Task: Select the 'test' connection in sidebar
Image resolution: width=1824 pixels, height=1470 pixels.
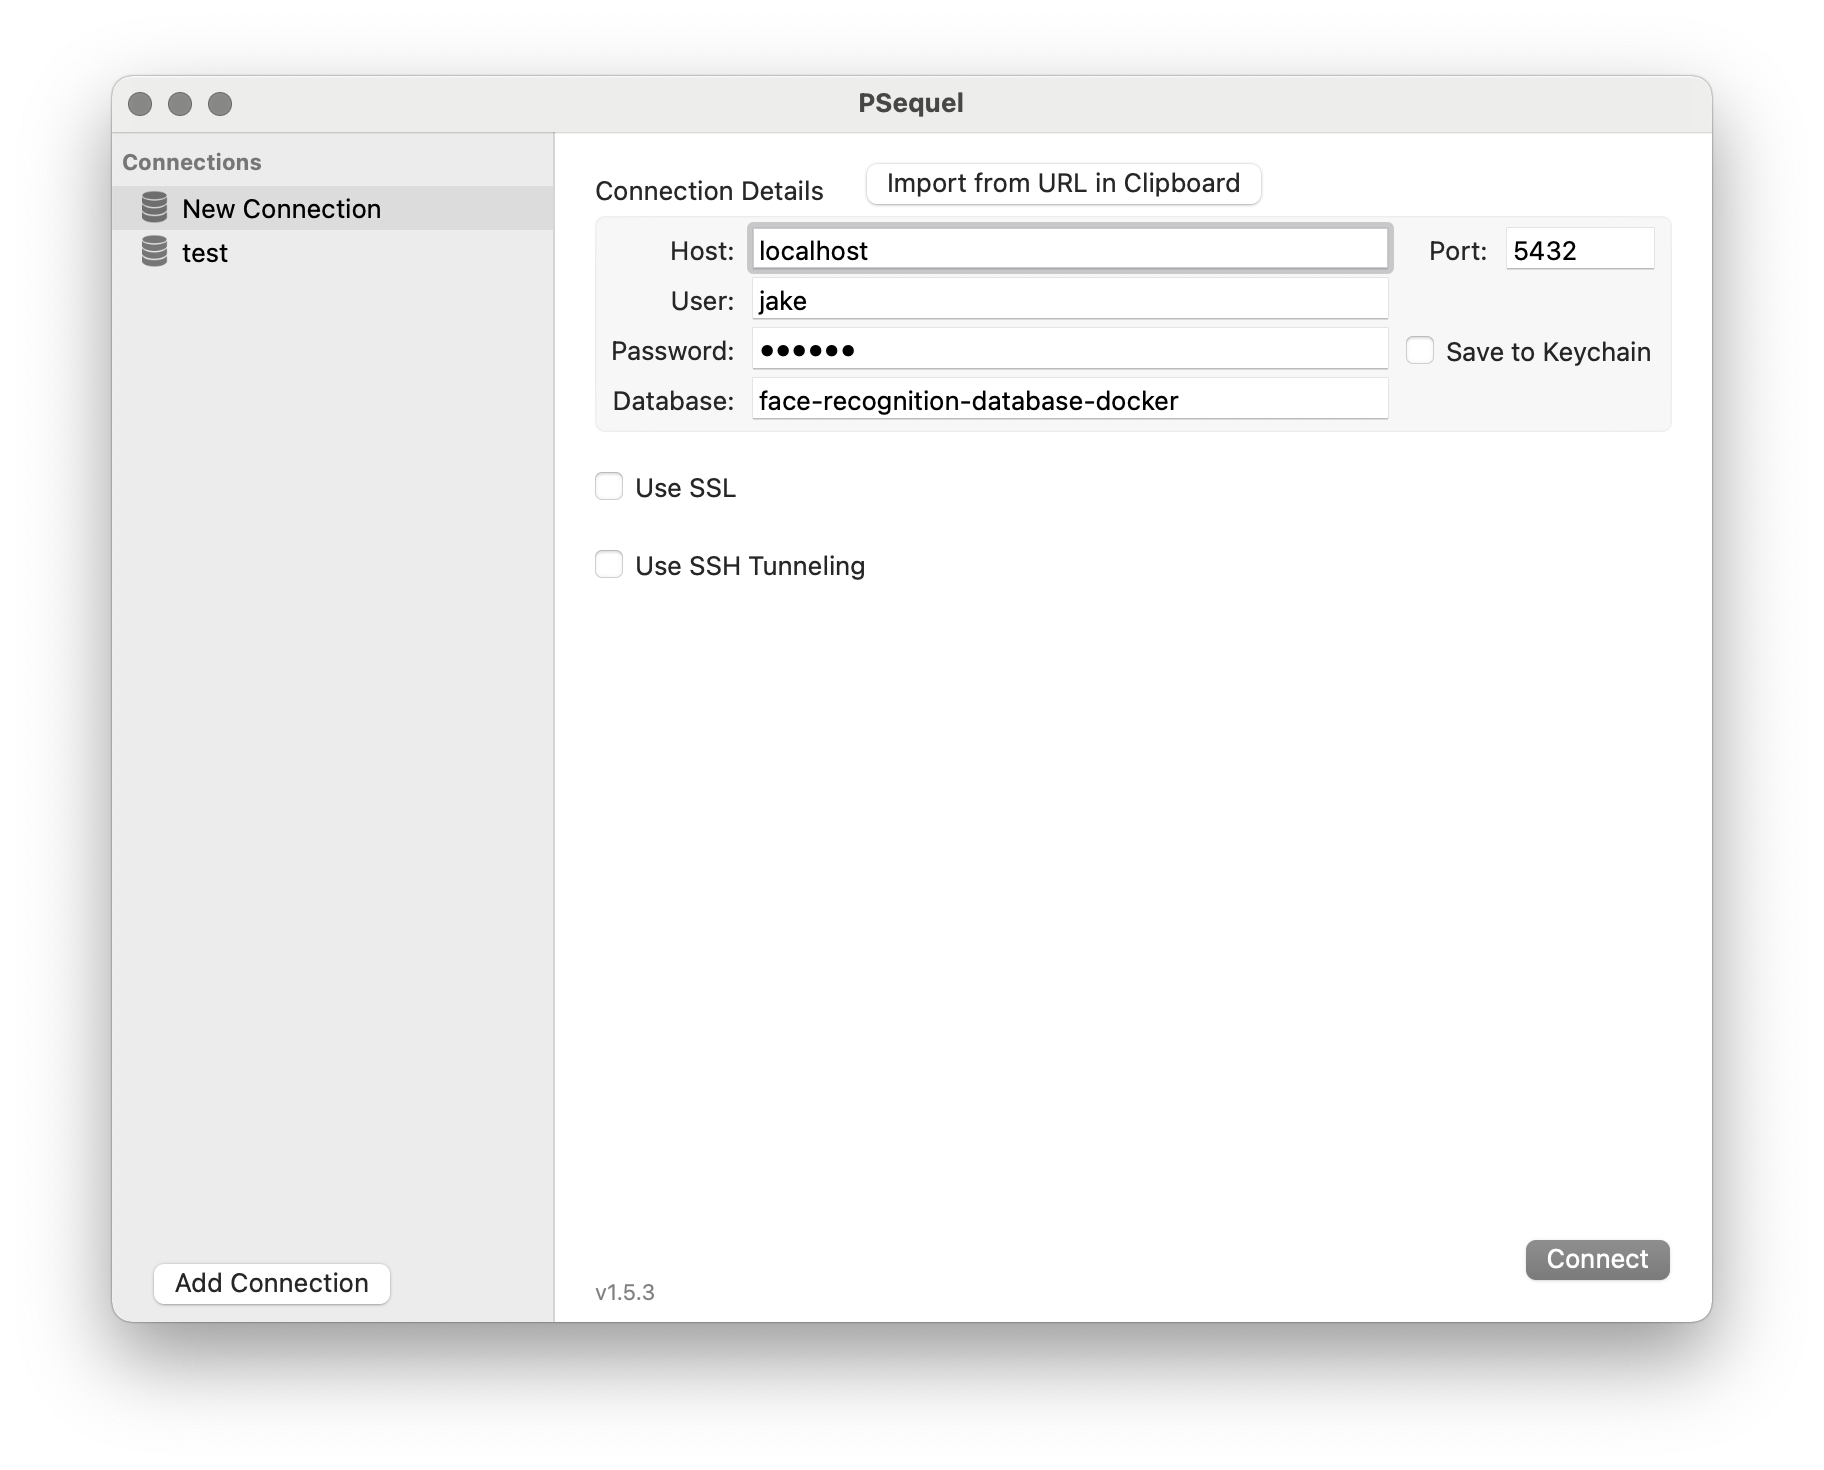Action: tap(333, 252)
